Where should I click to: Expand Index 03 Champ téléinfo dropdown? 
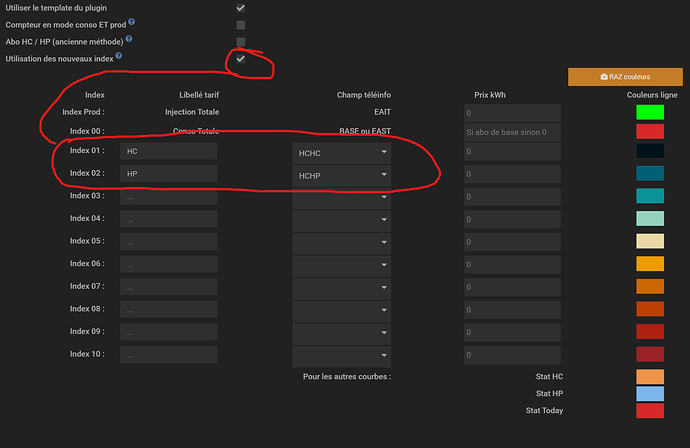pyautogui.click(x=341, y=197)
